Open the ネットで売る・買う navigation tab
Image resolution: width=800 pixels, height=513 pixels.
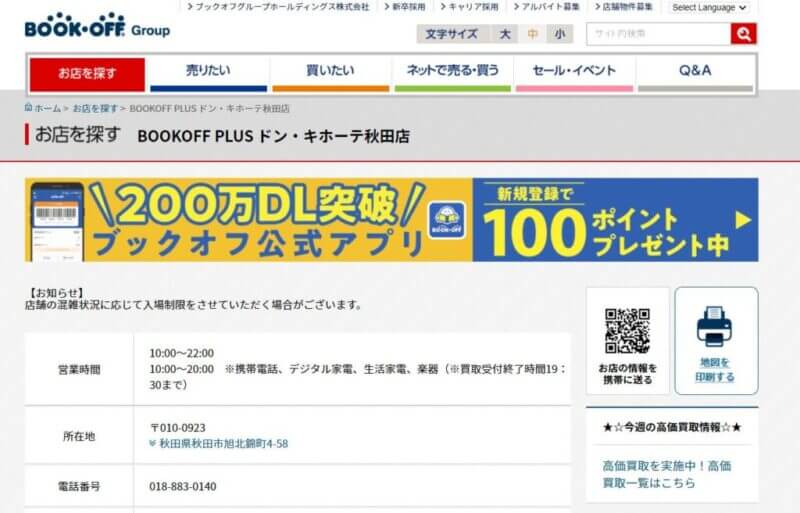[x=453, y=75]
